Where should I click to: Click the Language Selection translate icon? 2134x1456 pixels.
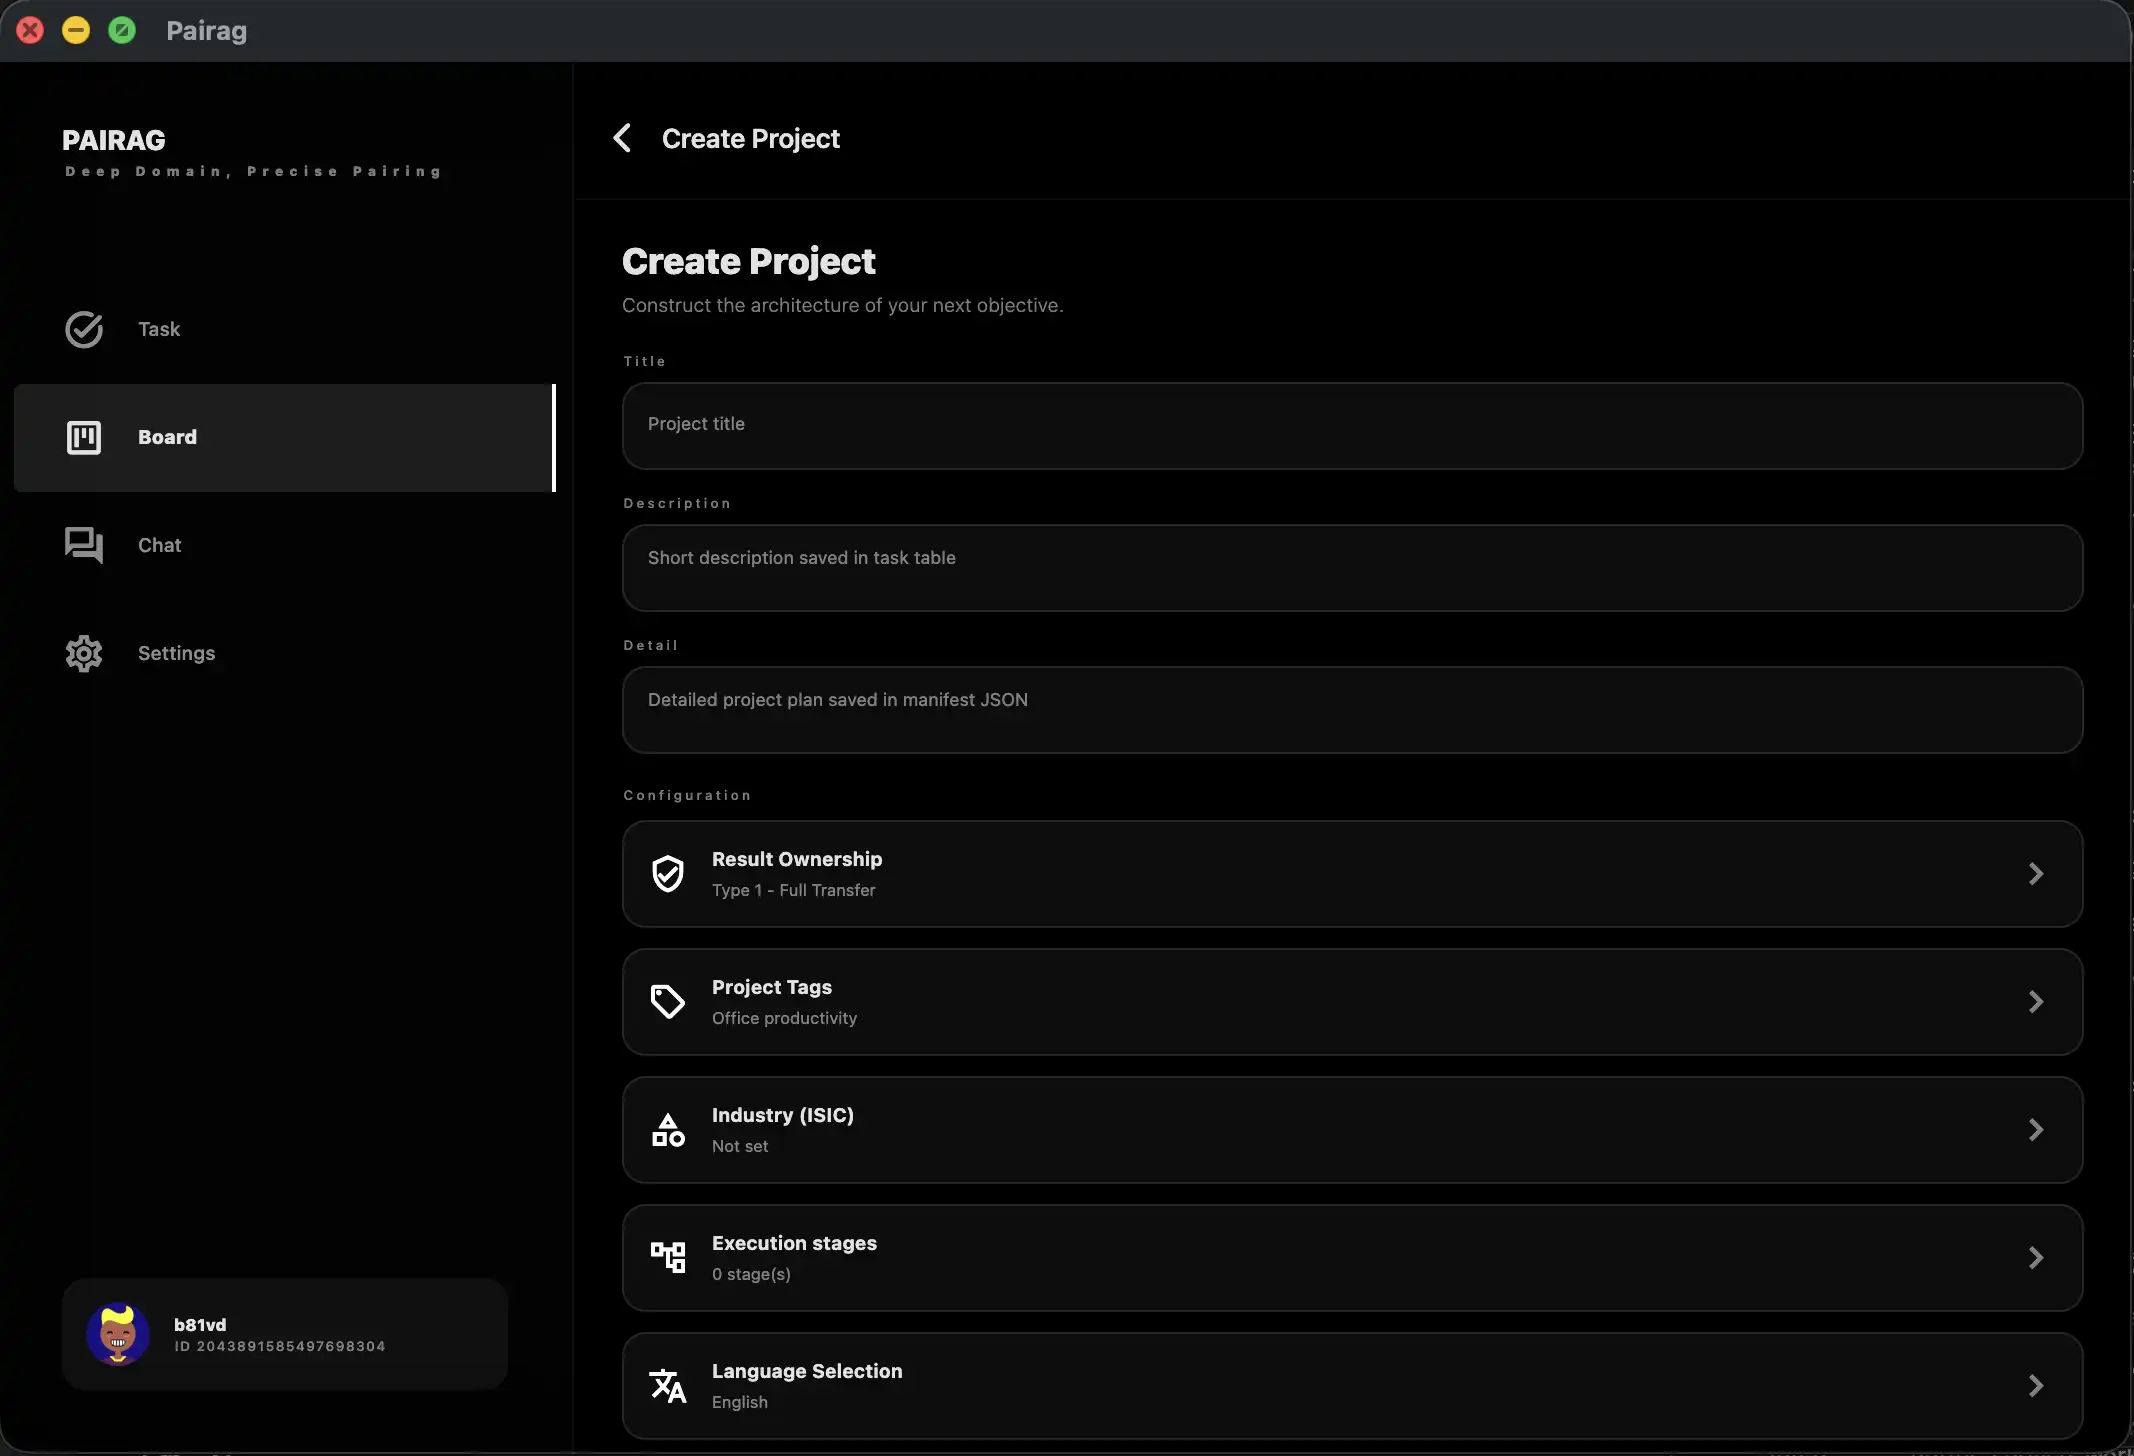[668, 1386]
